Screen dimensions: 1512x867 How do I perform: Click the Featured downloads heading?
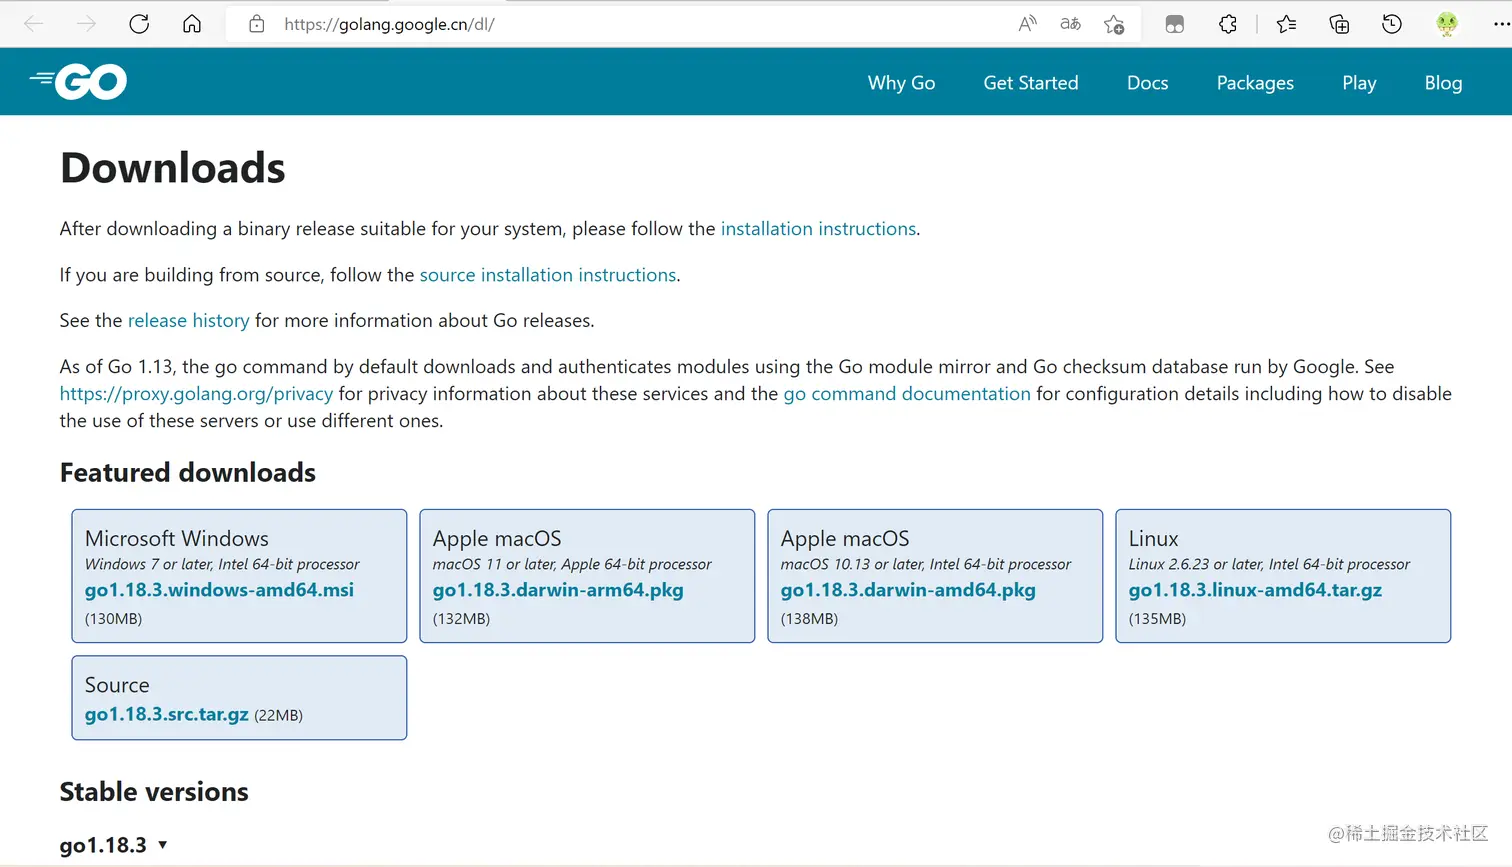tap(188, 472)
